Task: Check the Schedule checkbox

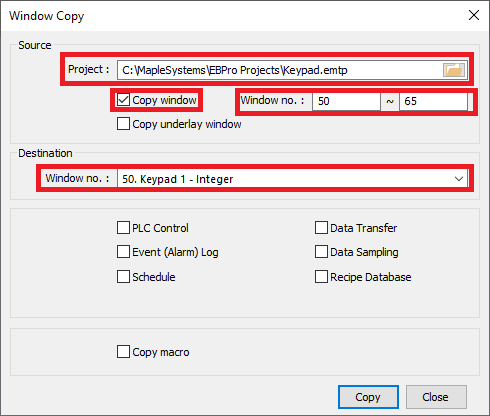Action: [x=123, y=277]
